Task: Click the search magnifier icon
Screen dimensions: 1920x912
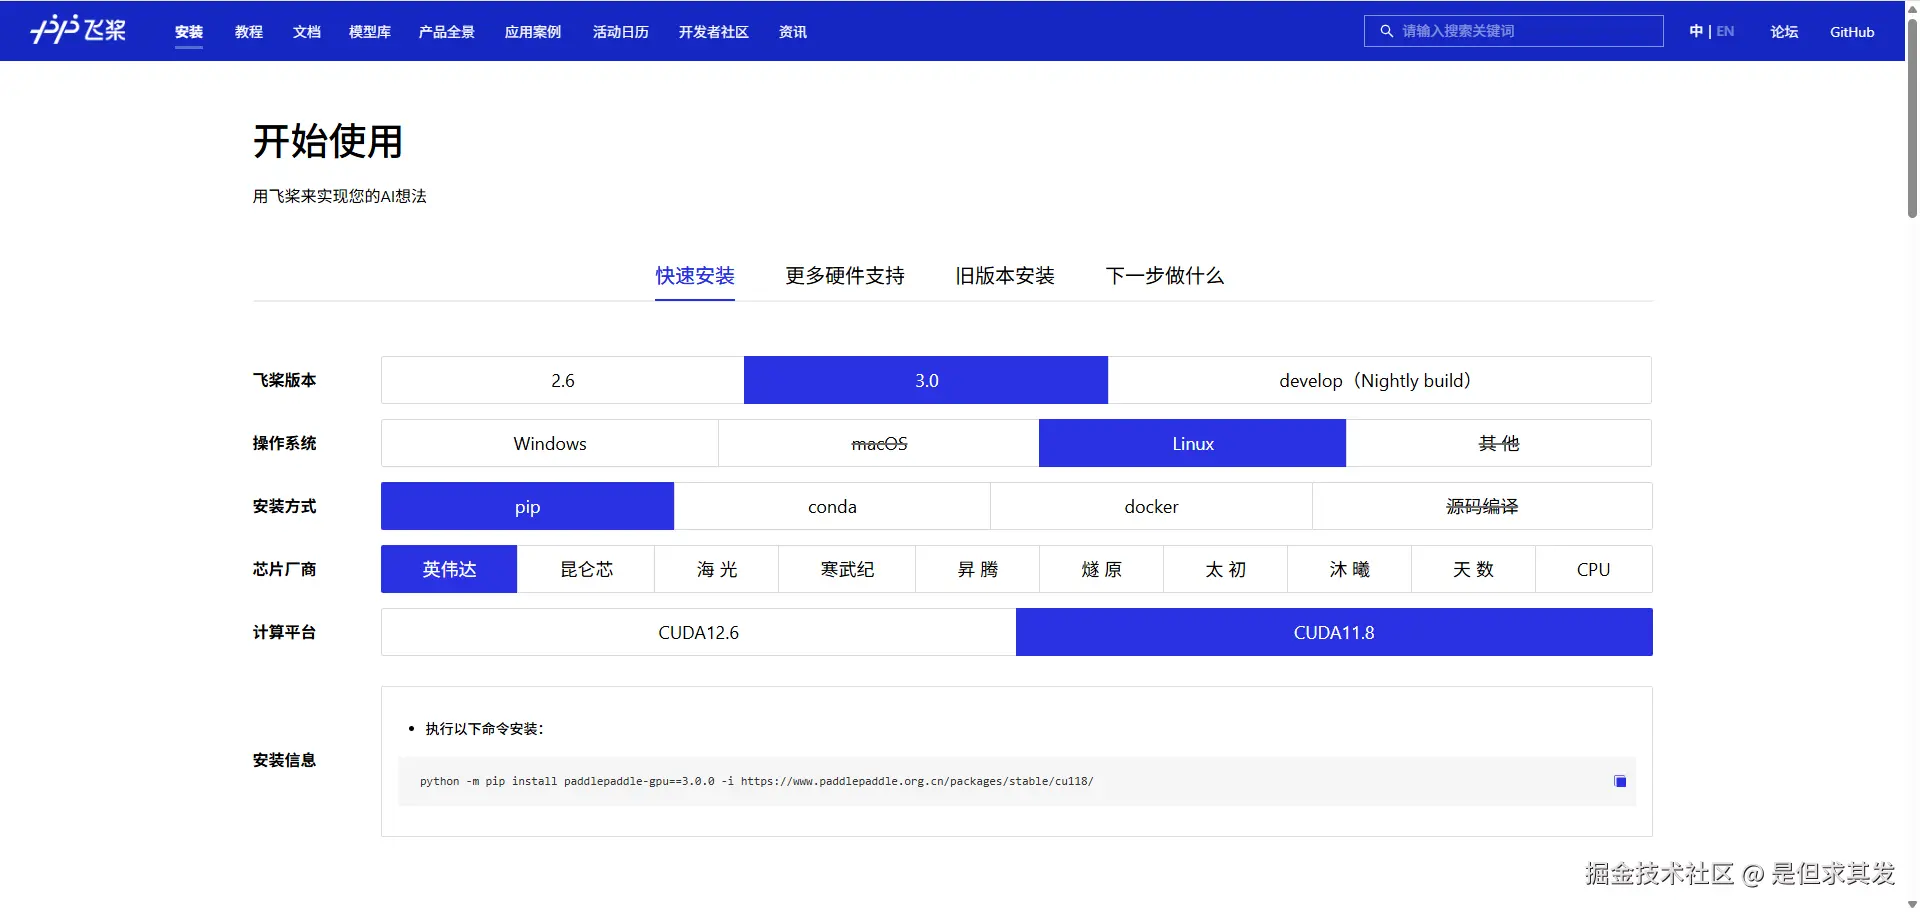Action: click(x=1387, y=30)
